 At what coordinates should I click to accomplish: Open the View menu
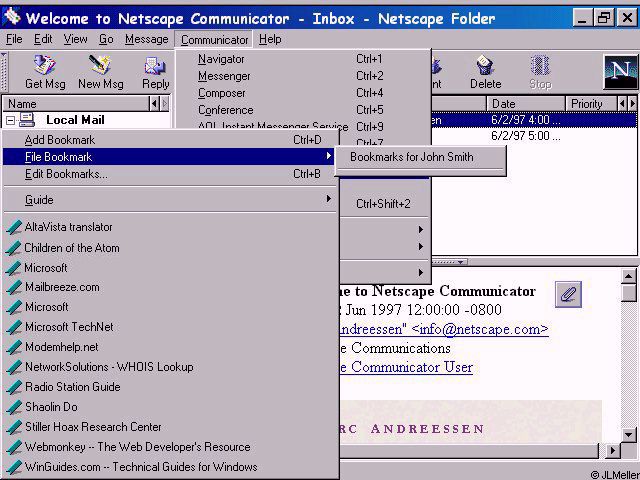(75, 39)
